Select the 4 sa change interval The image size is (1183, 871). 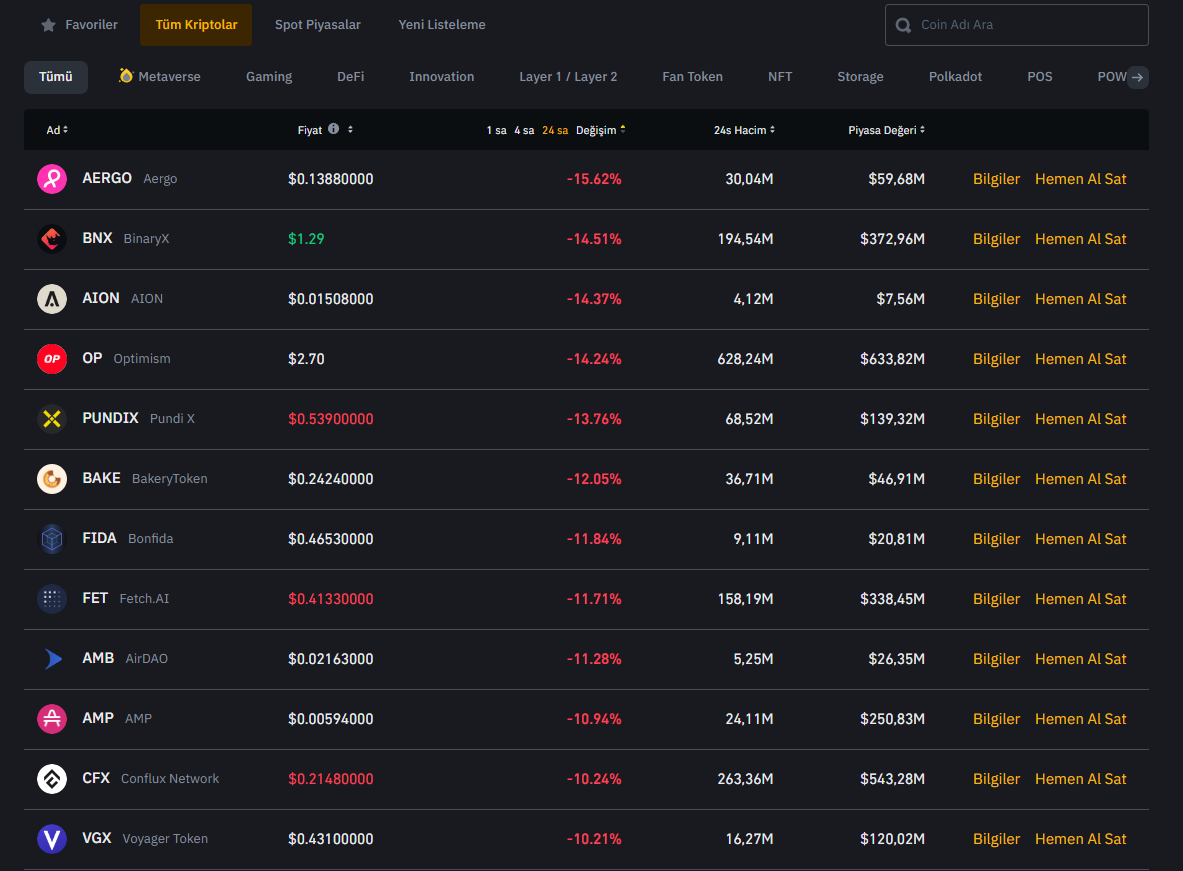tap(524, 130)
